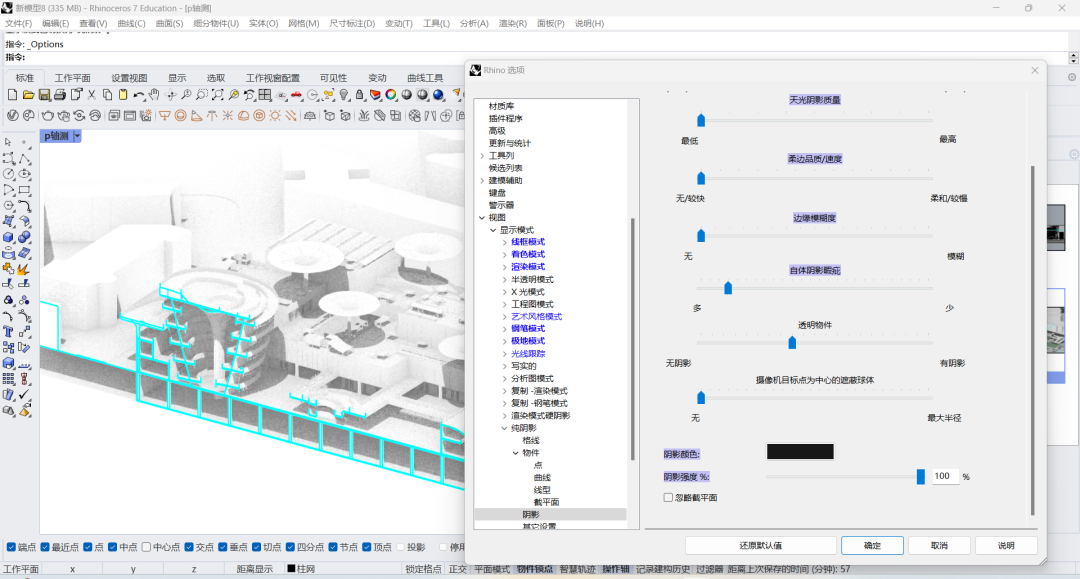The image size is (1080, 579).
Task: Select the Circle tool in left sidebar
Action: pyautogui.click(x=8, y=173)
